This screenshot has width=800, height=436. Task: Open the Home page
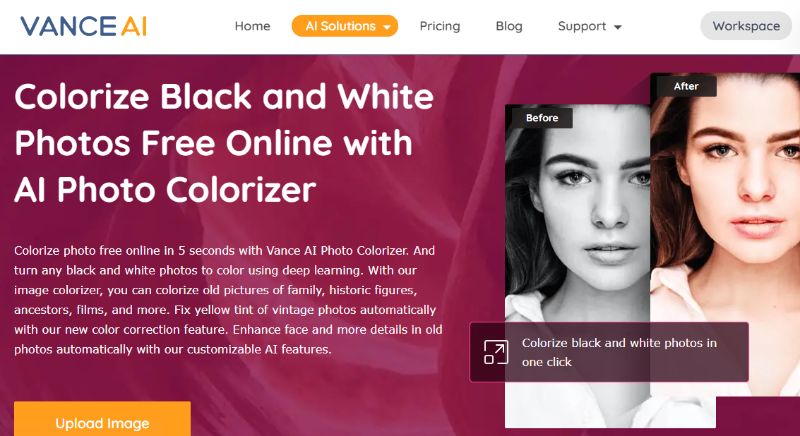[252, 26]
